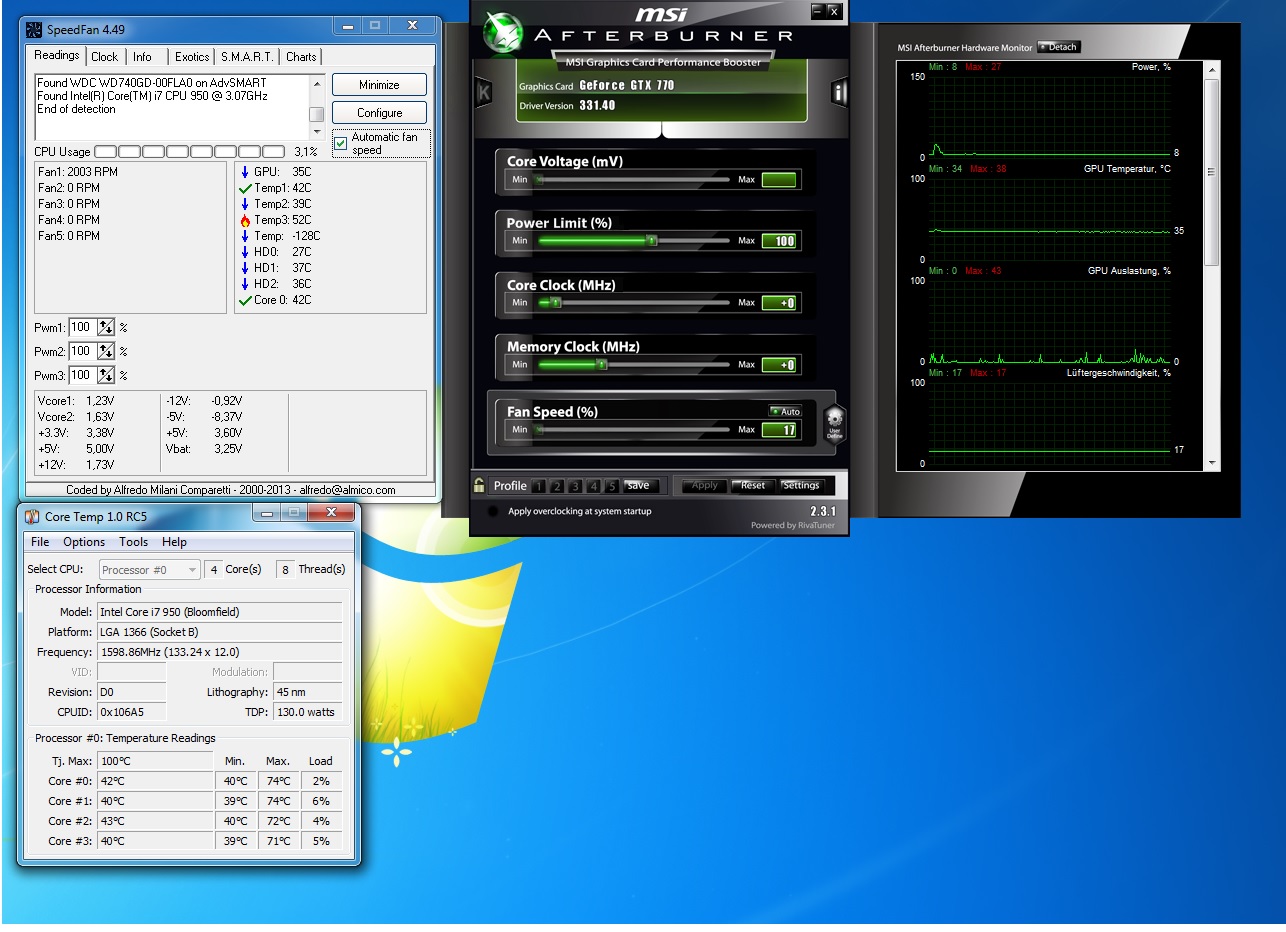This screenshot has width=1286, height=932.
Task: Click the Afterburner Reset button
Action: tap(752, 486)
